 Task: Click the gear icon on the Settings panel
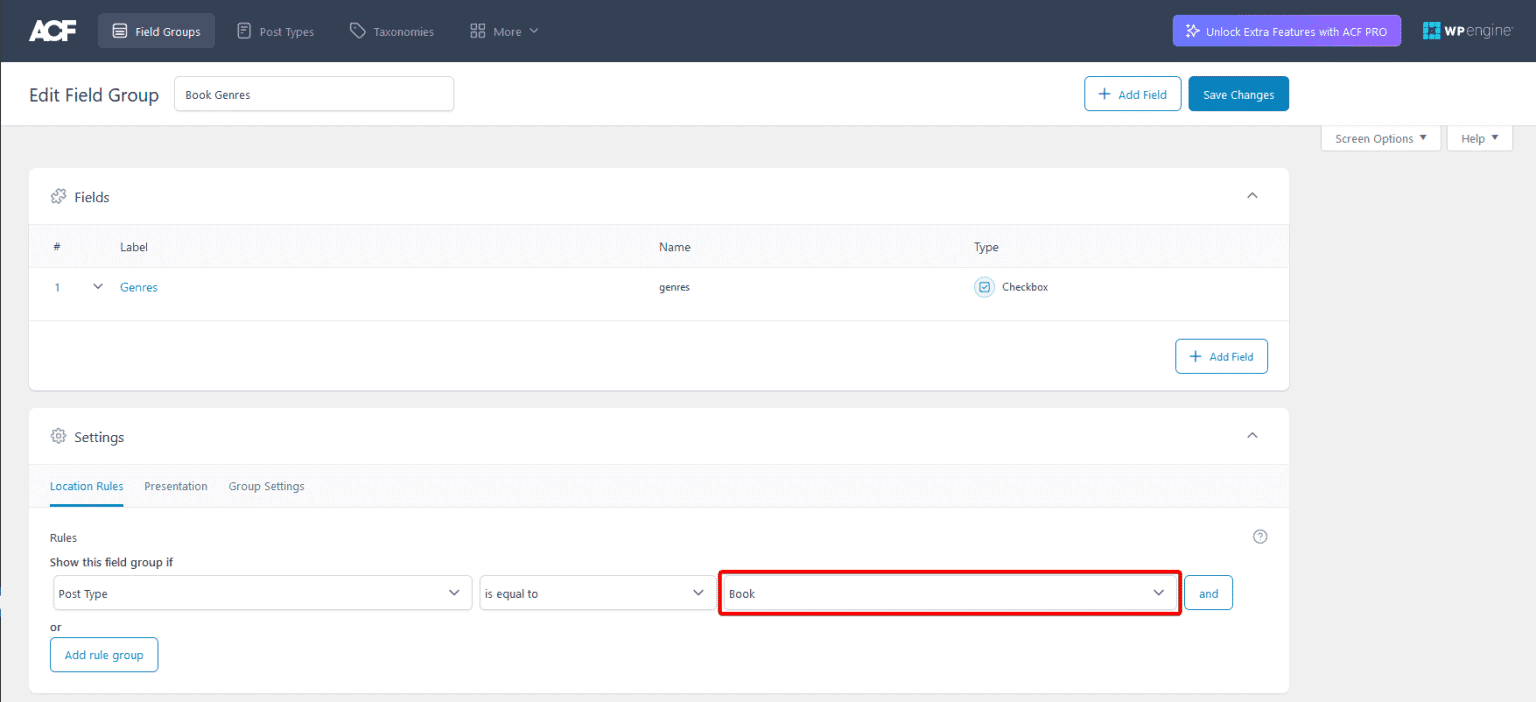[x=58, y=436]
